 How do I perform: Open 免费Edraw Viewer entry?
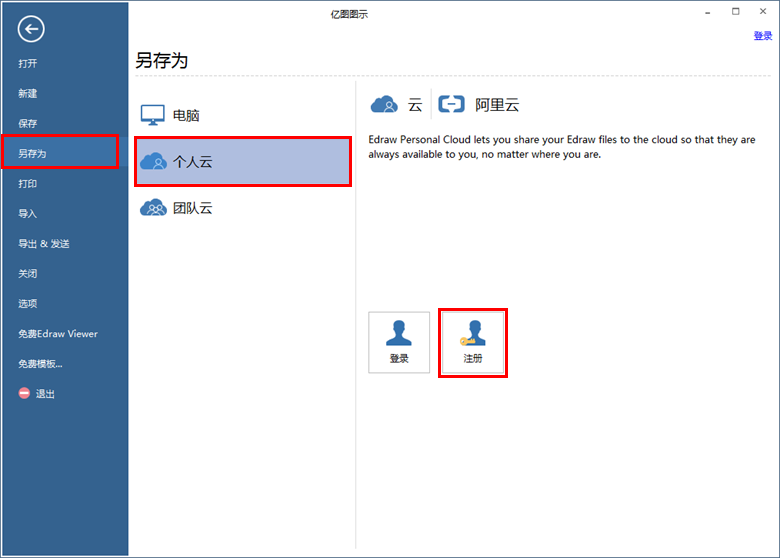(58, 334)
